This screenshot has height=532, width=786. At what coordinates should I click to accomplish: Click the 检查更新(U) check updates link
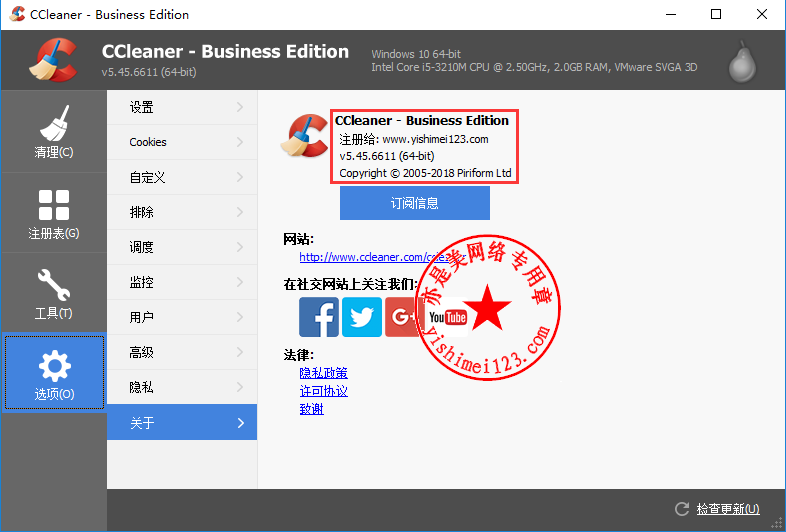click(x=728, y=509)
